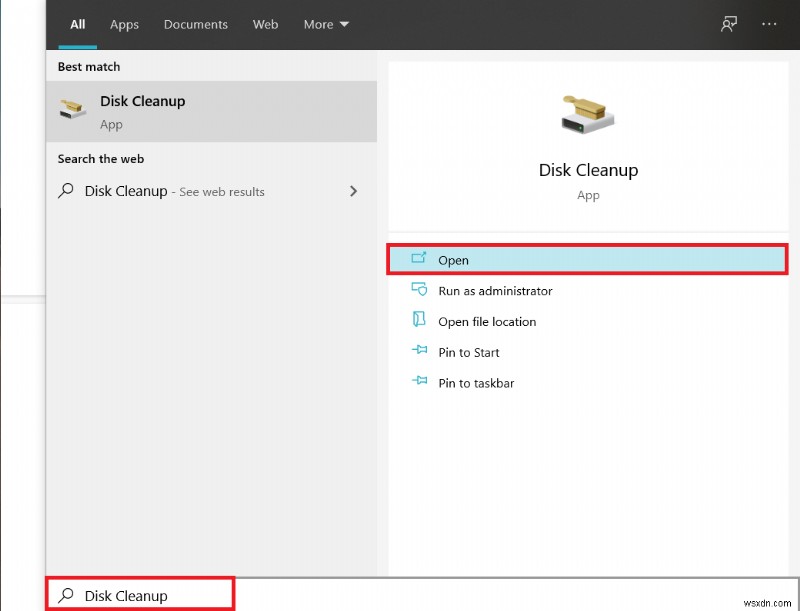The height and width of the screenshot is (611, 800).
Task: Select Run as administrator
Action: pyautogui.click(x=496, y=291)
